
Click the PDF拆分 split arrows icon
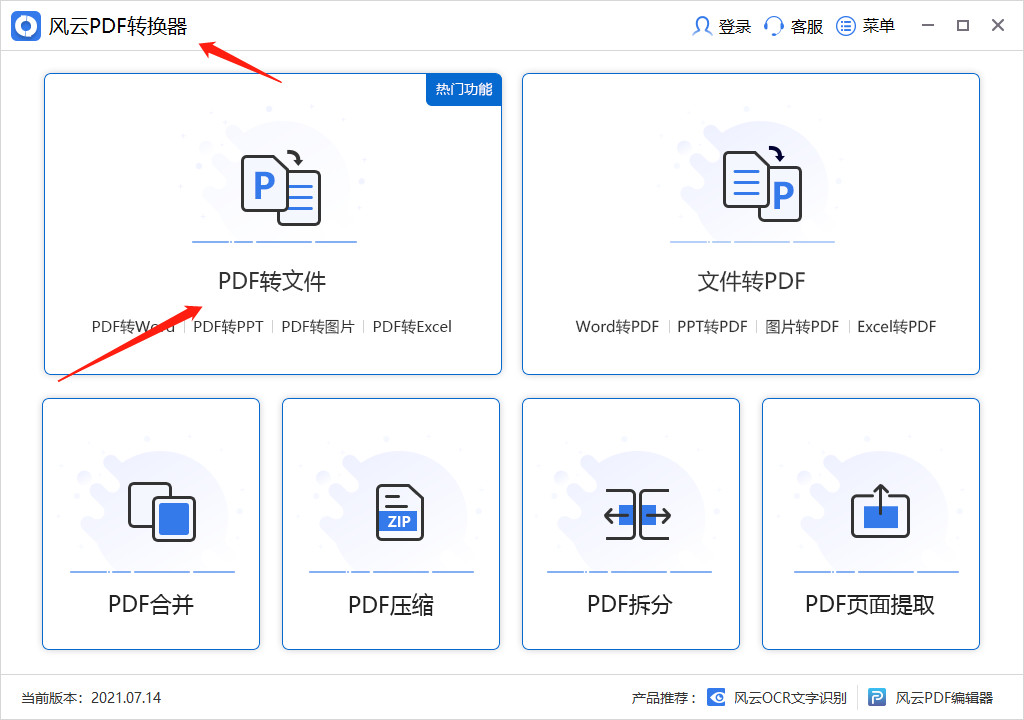pyautogui.click(x=637, y=515)
